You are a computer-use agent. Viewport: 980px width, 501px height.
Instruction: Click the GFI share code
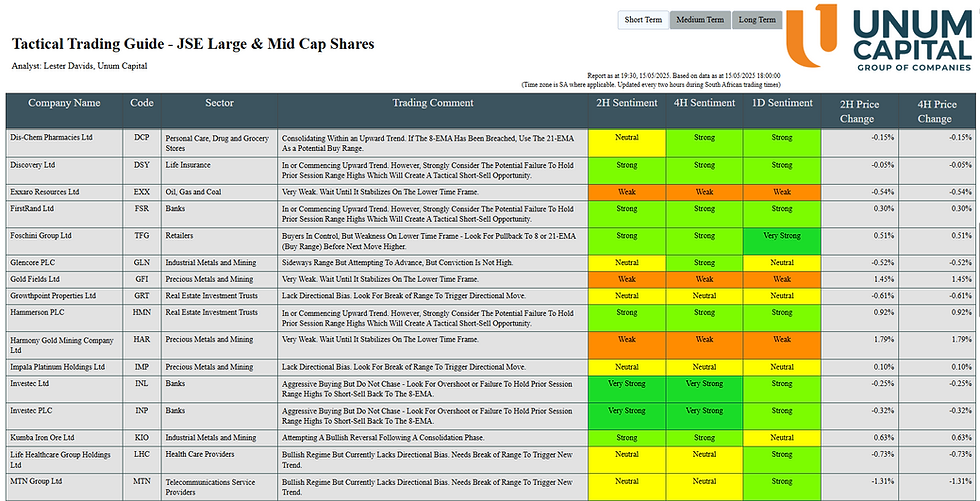(x=142, y=279)
